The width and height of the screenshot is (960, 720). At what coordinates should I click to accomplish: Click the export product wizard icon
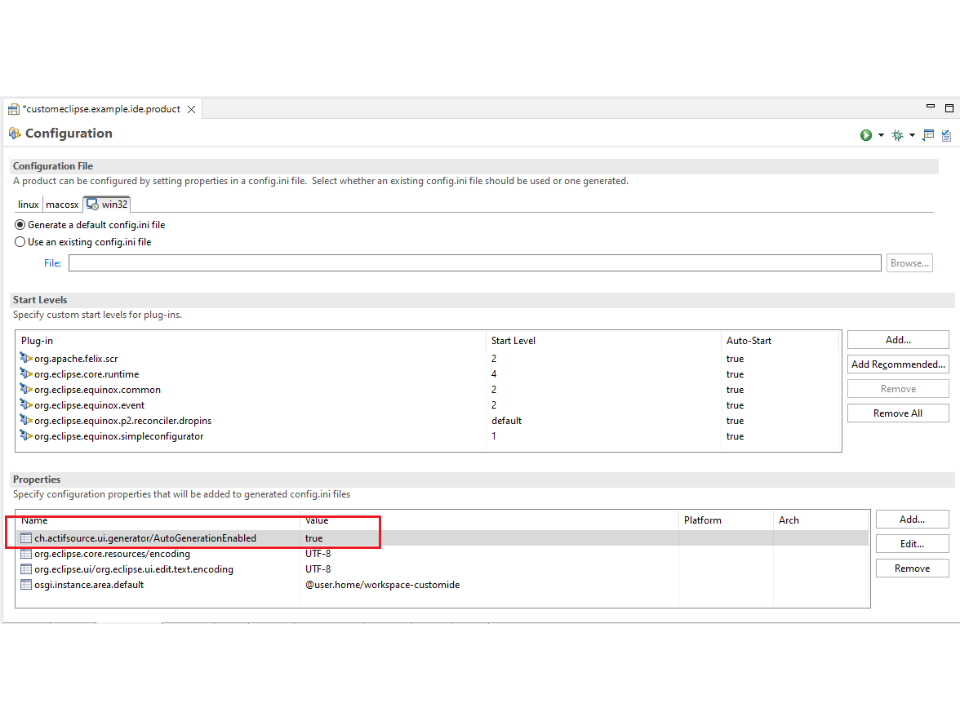[x=928, y=135]
